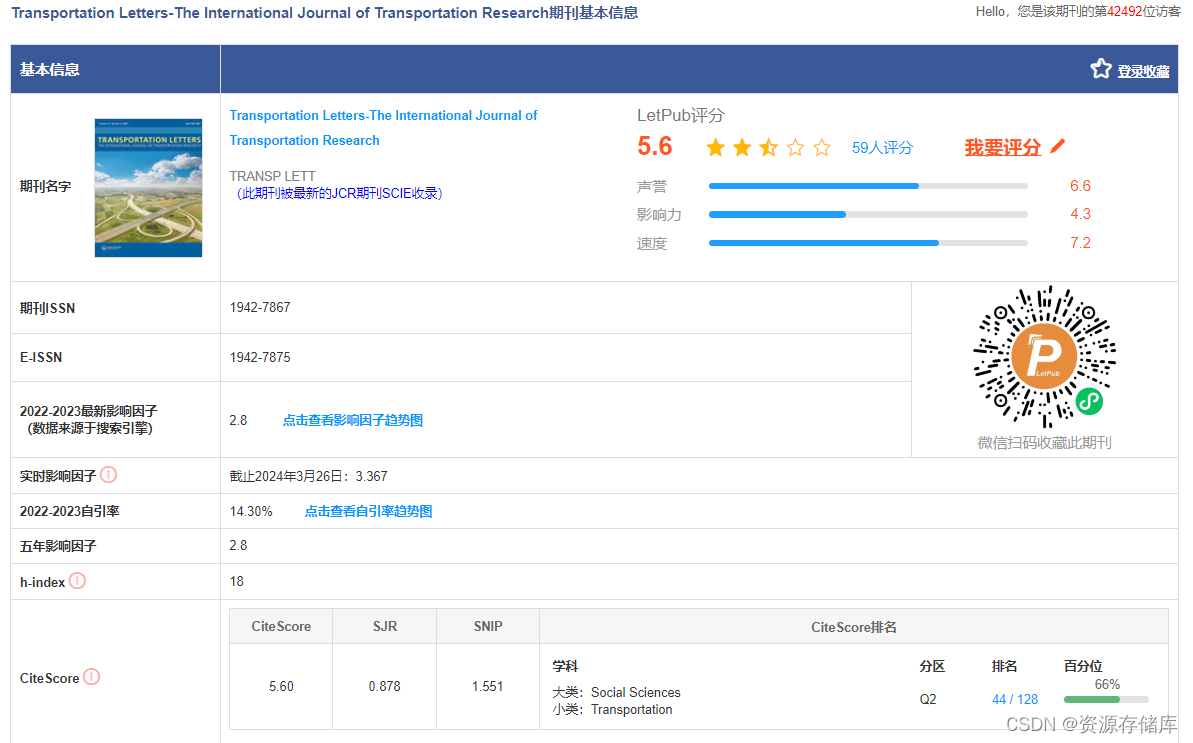Click the 我要评分 rate link

point(1002,148)
